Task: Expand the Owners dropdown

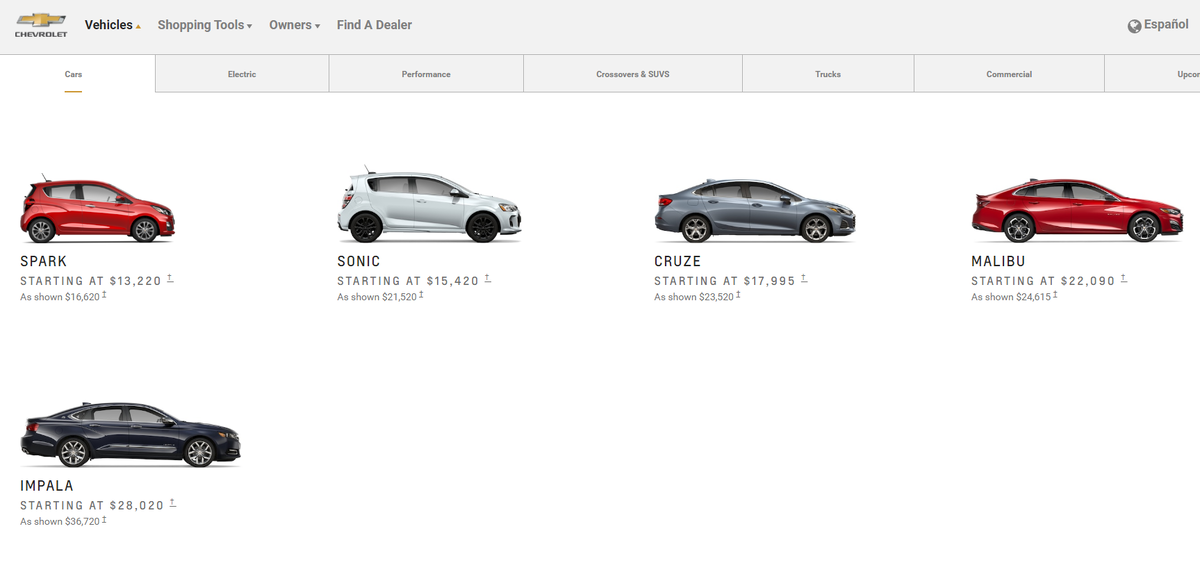Action: (293, 25)
